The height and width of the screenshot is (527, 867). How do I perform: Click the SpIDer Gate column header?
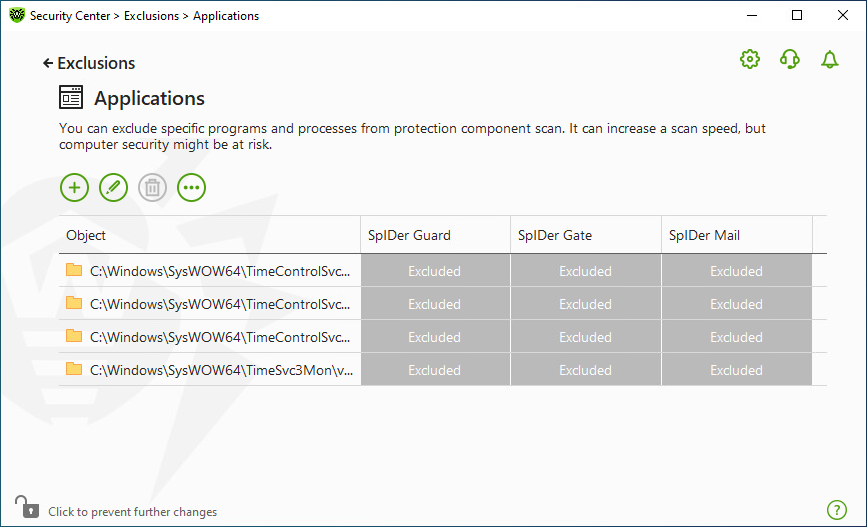pyautogui.click(x=586, y=235)
